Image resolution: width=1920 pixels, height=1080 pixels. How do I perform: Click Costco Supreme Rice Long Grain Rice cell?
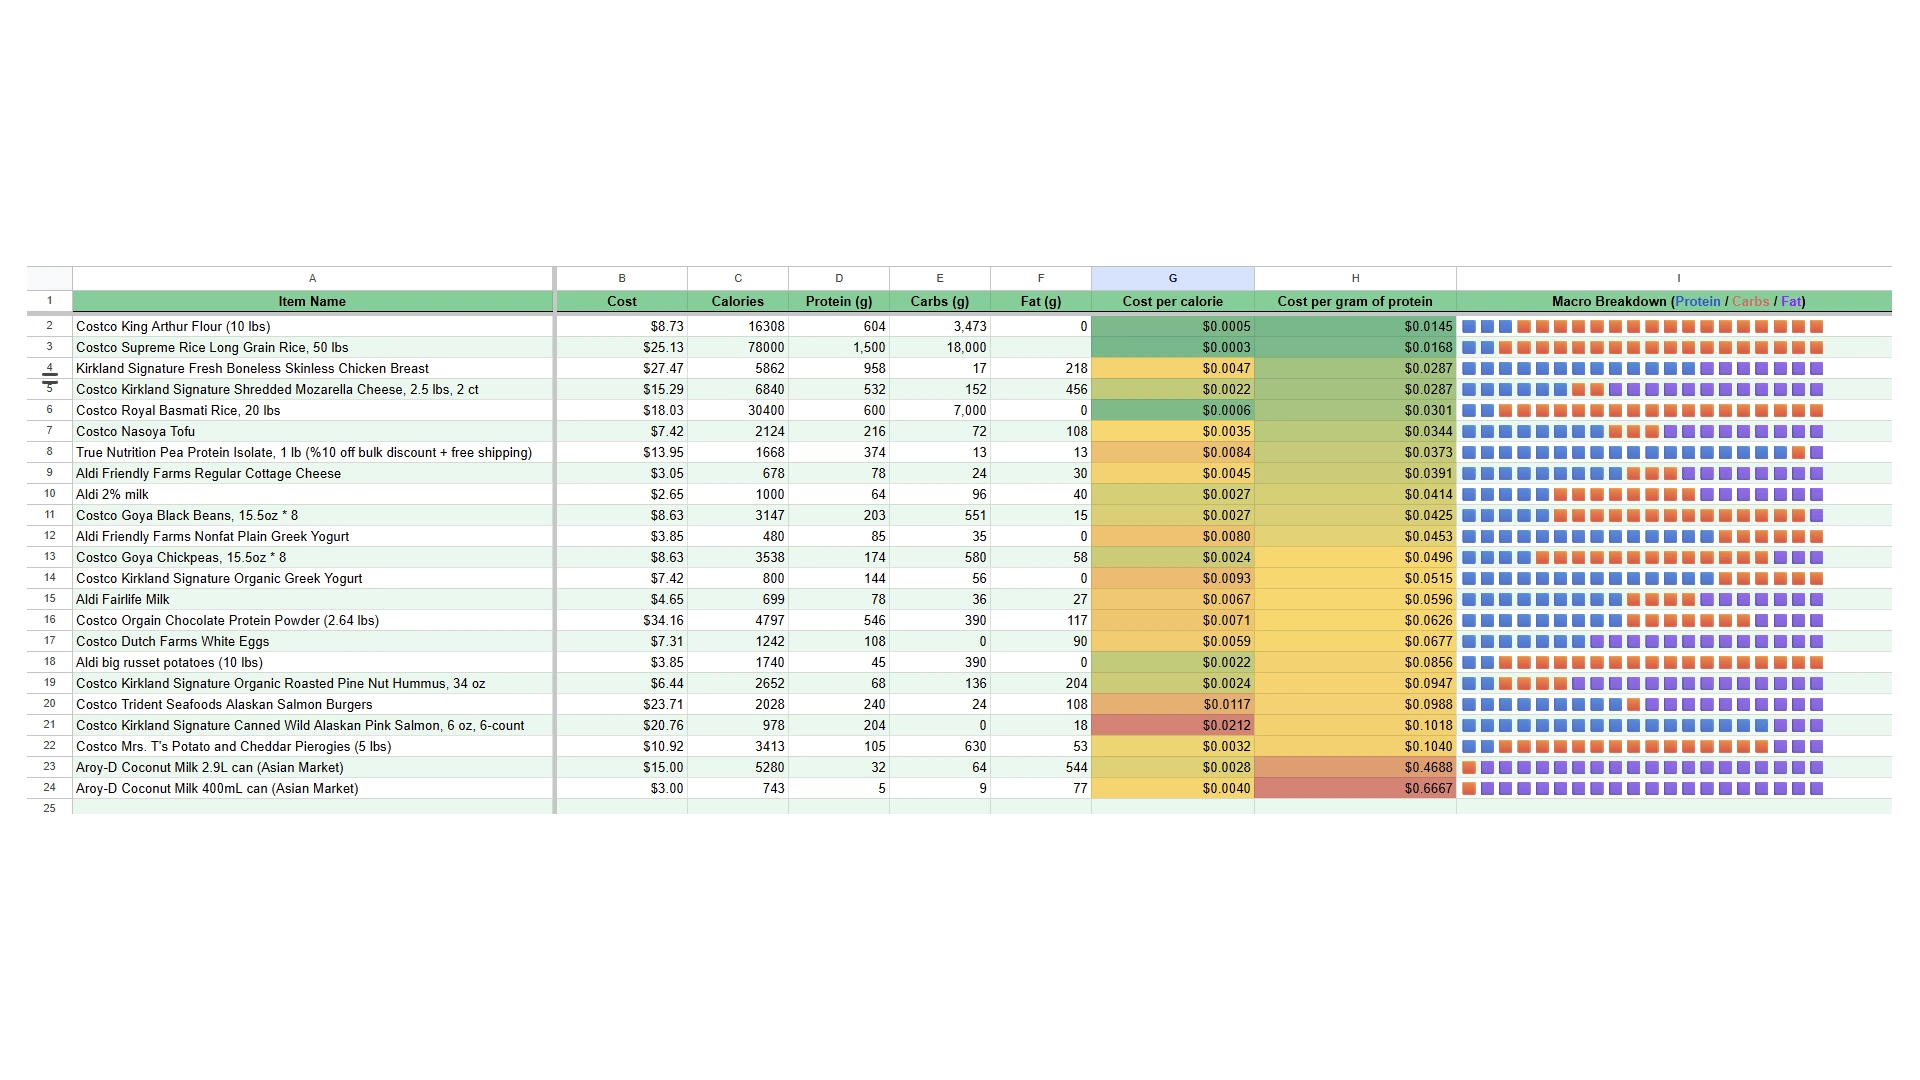tap(312, 347)
